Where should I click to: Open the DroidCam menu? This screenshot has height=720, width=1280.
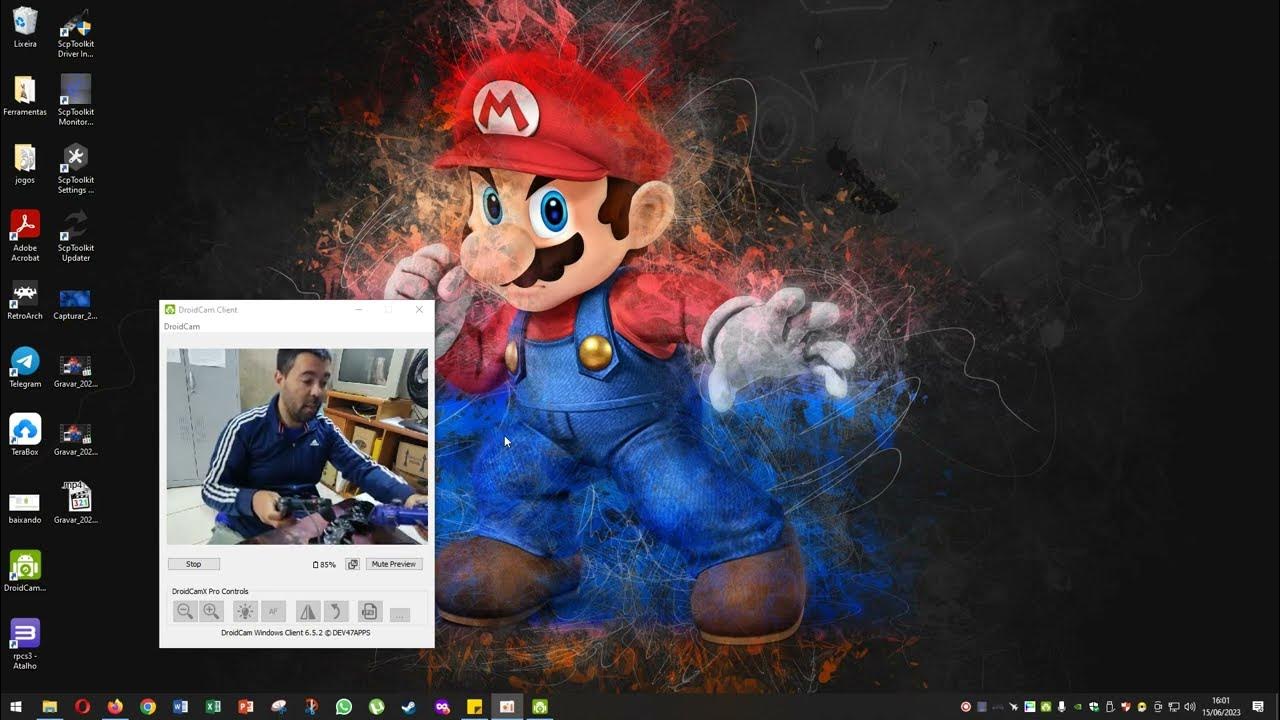click(x=182, y=327)
